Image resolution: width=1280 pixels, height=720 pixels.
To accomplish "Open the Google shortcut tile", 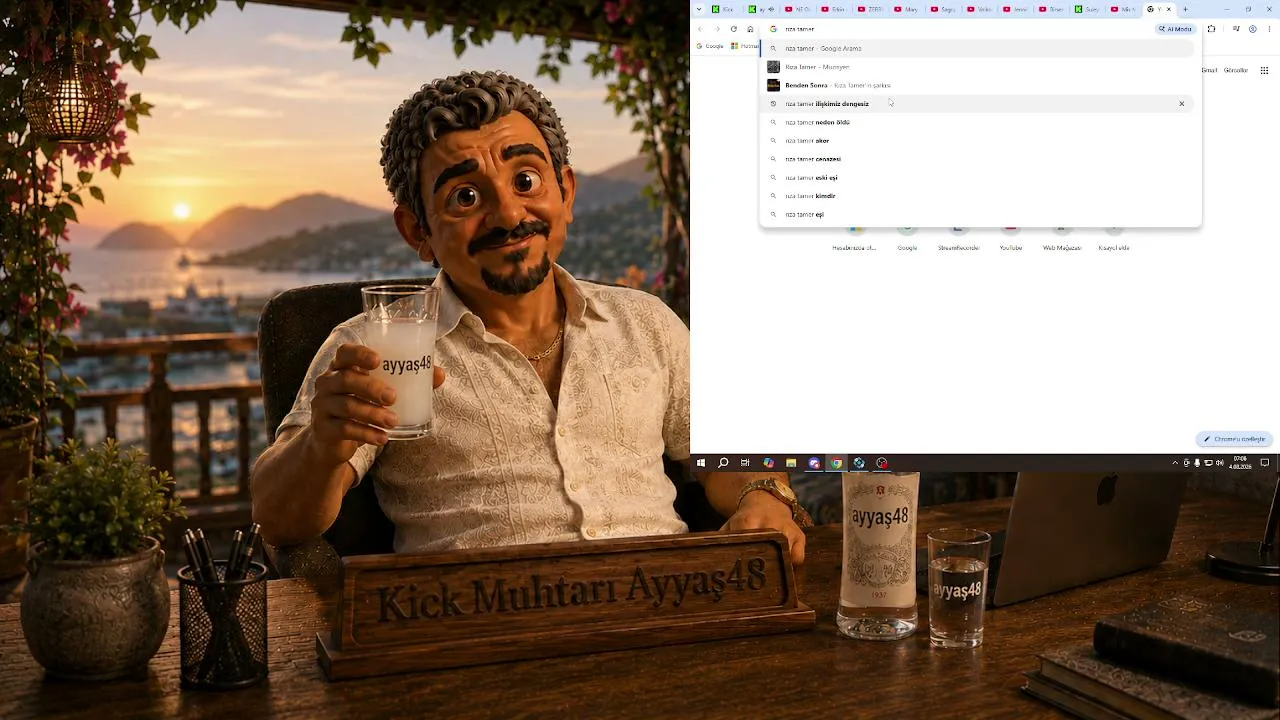I will coord(907,240).
